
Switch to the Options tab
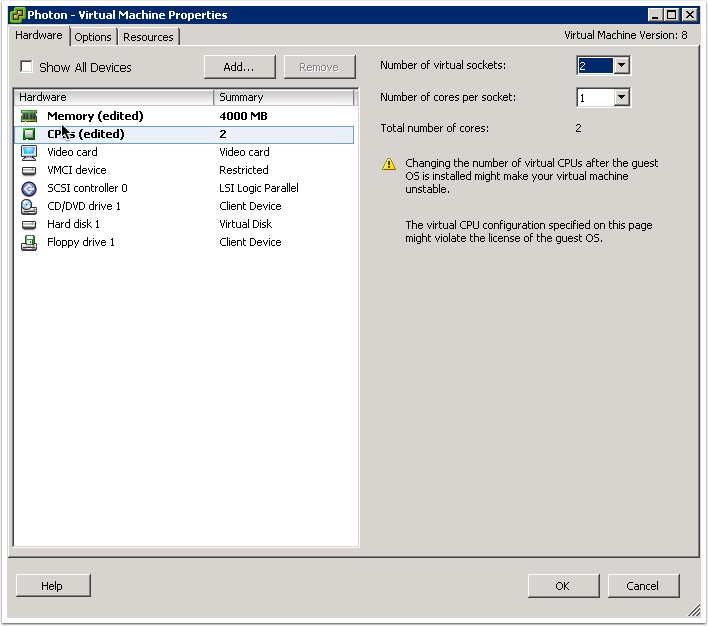click(x=93, y=37)
